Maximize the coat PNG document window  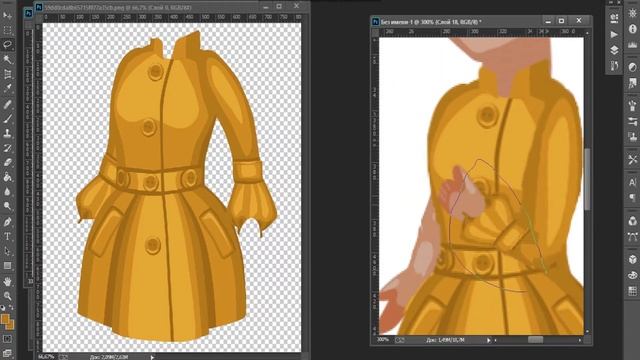tap(279, 6)
